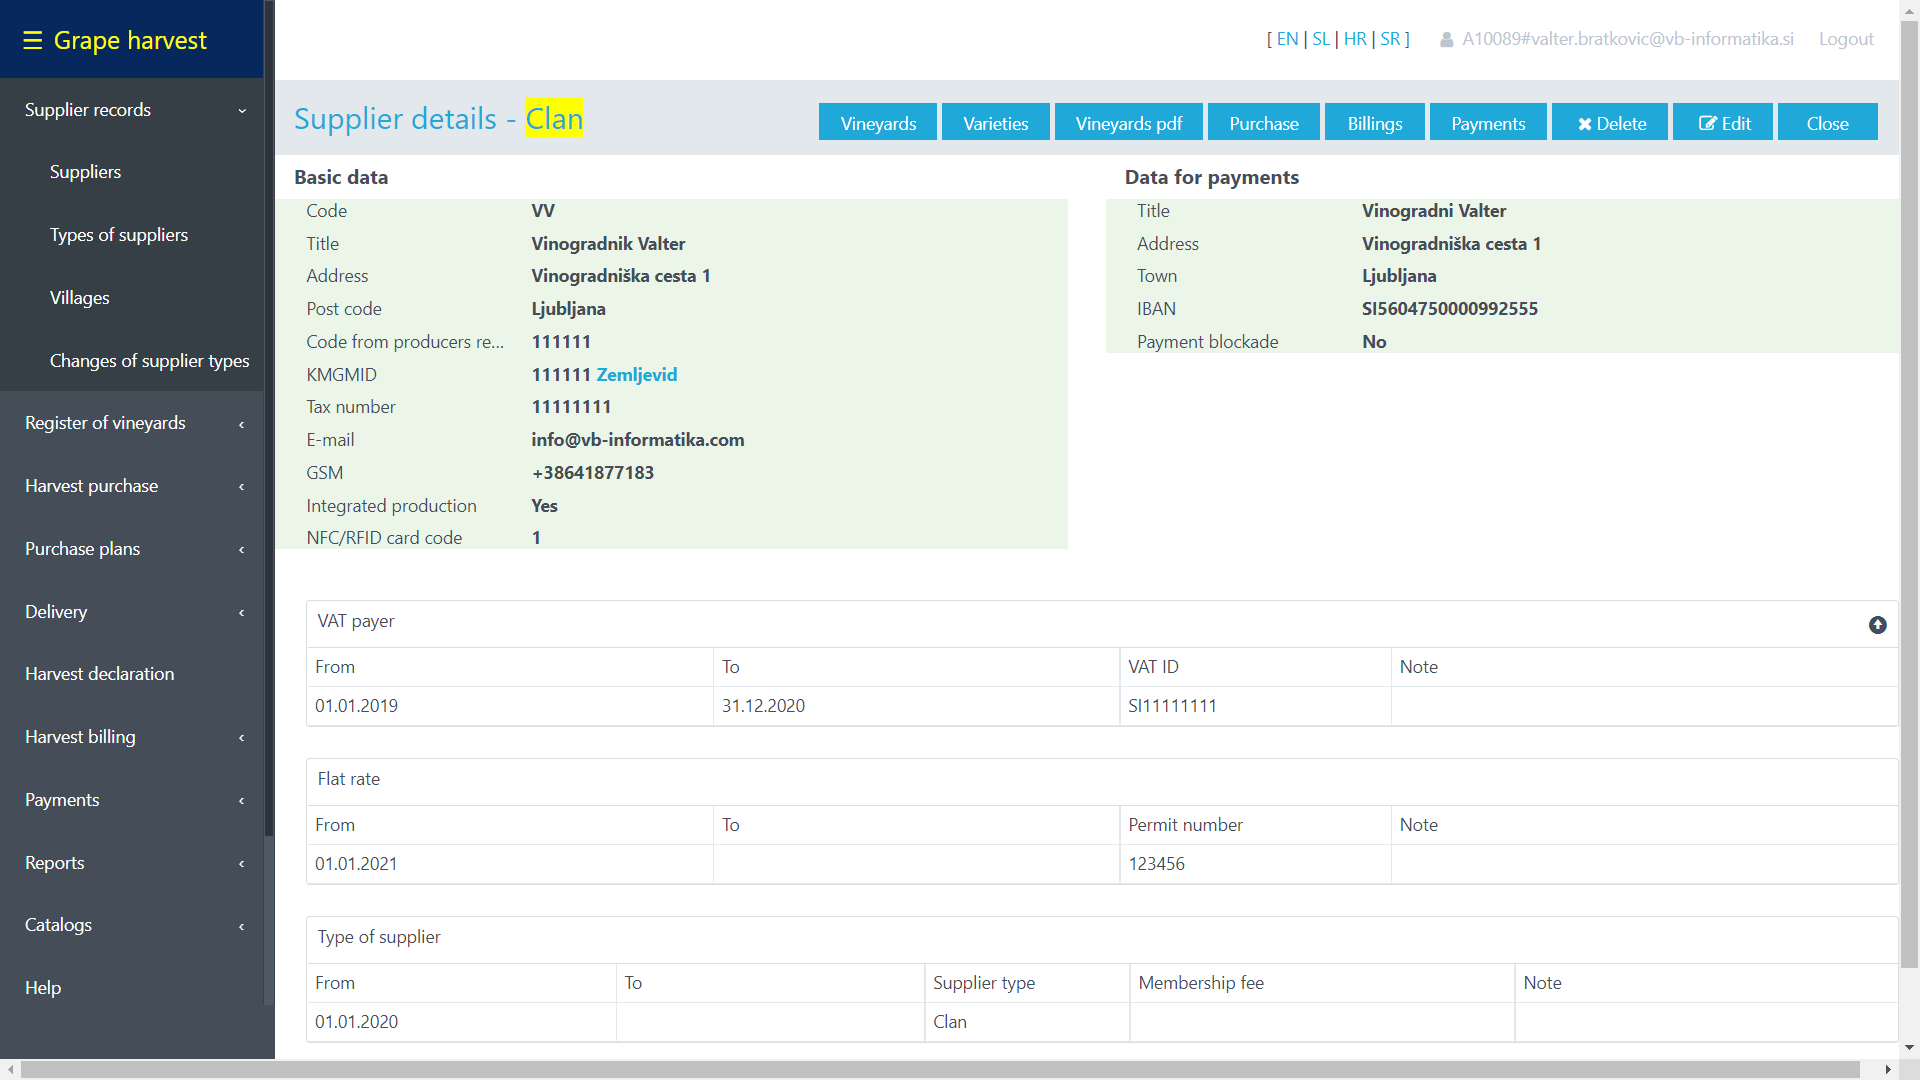Expand the Reports menu
The width and height of the screenshot is (1920, 1080).
[132, 863]
